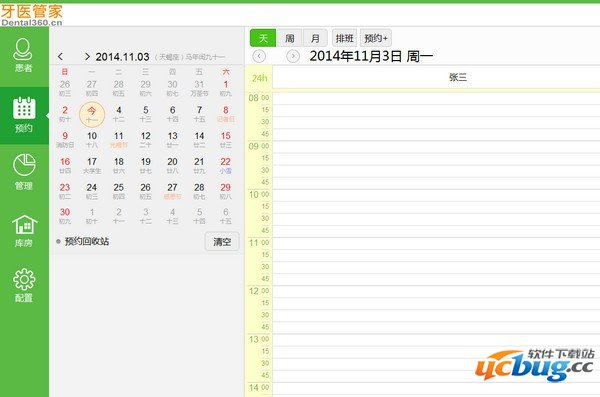Viewport: 600px width, 397px height.
Task: Switch to 周 week view
Action: (x=289, y=38)
